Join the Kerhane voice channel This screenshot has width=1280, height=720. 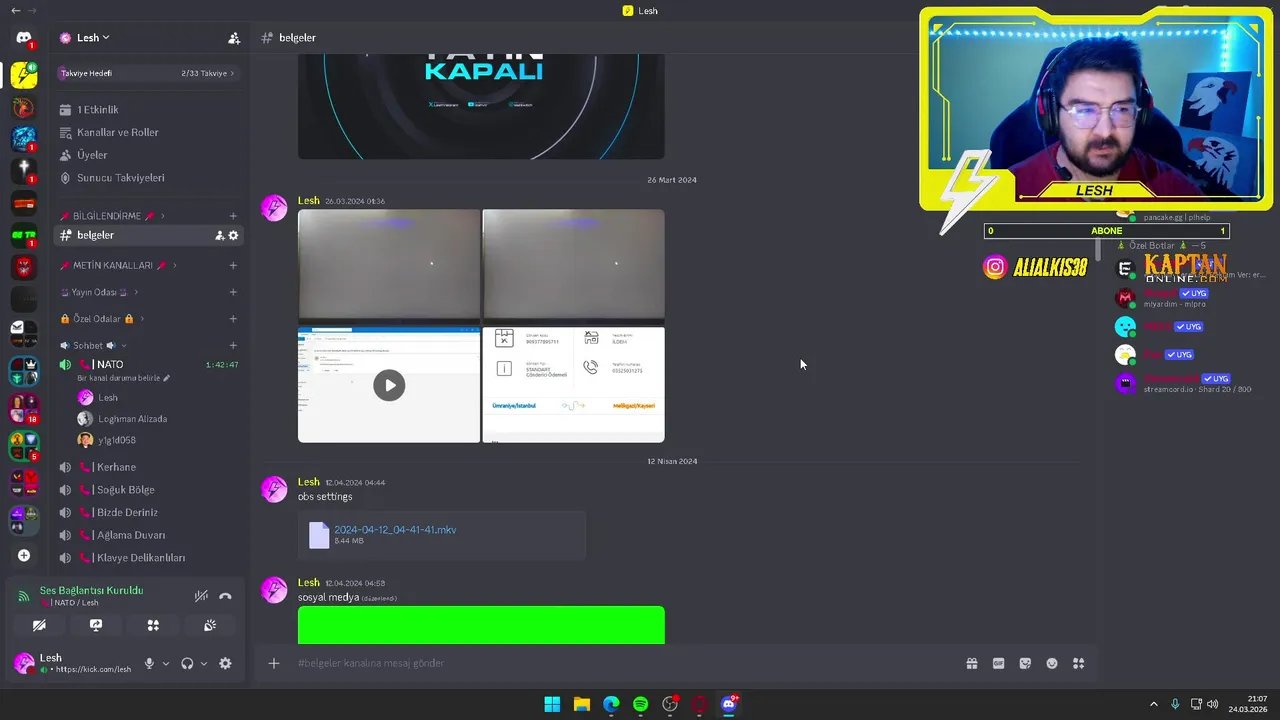[x=148, y=467]
